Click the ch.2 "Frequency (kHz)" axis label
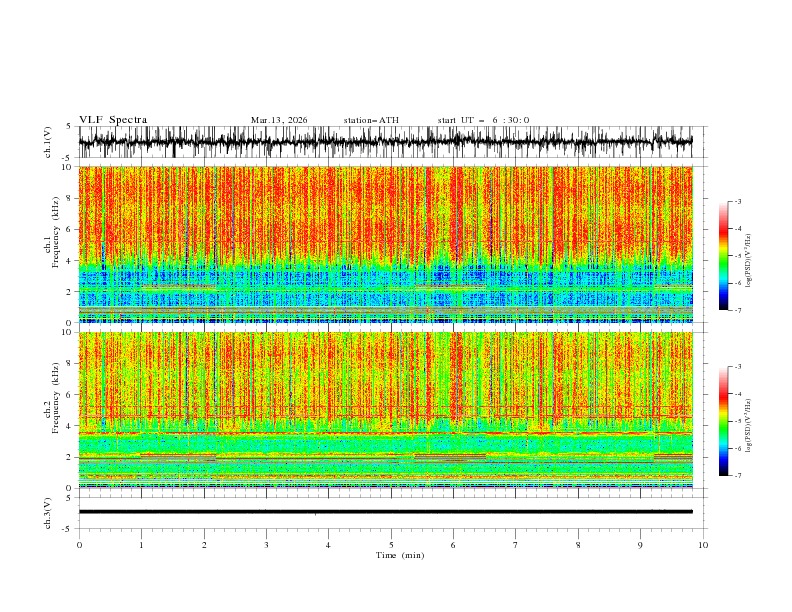 [x=56, y=397]
